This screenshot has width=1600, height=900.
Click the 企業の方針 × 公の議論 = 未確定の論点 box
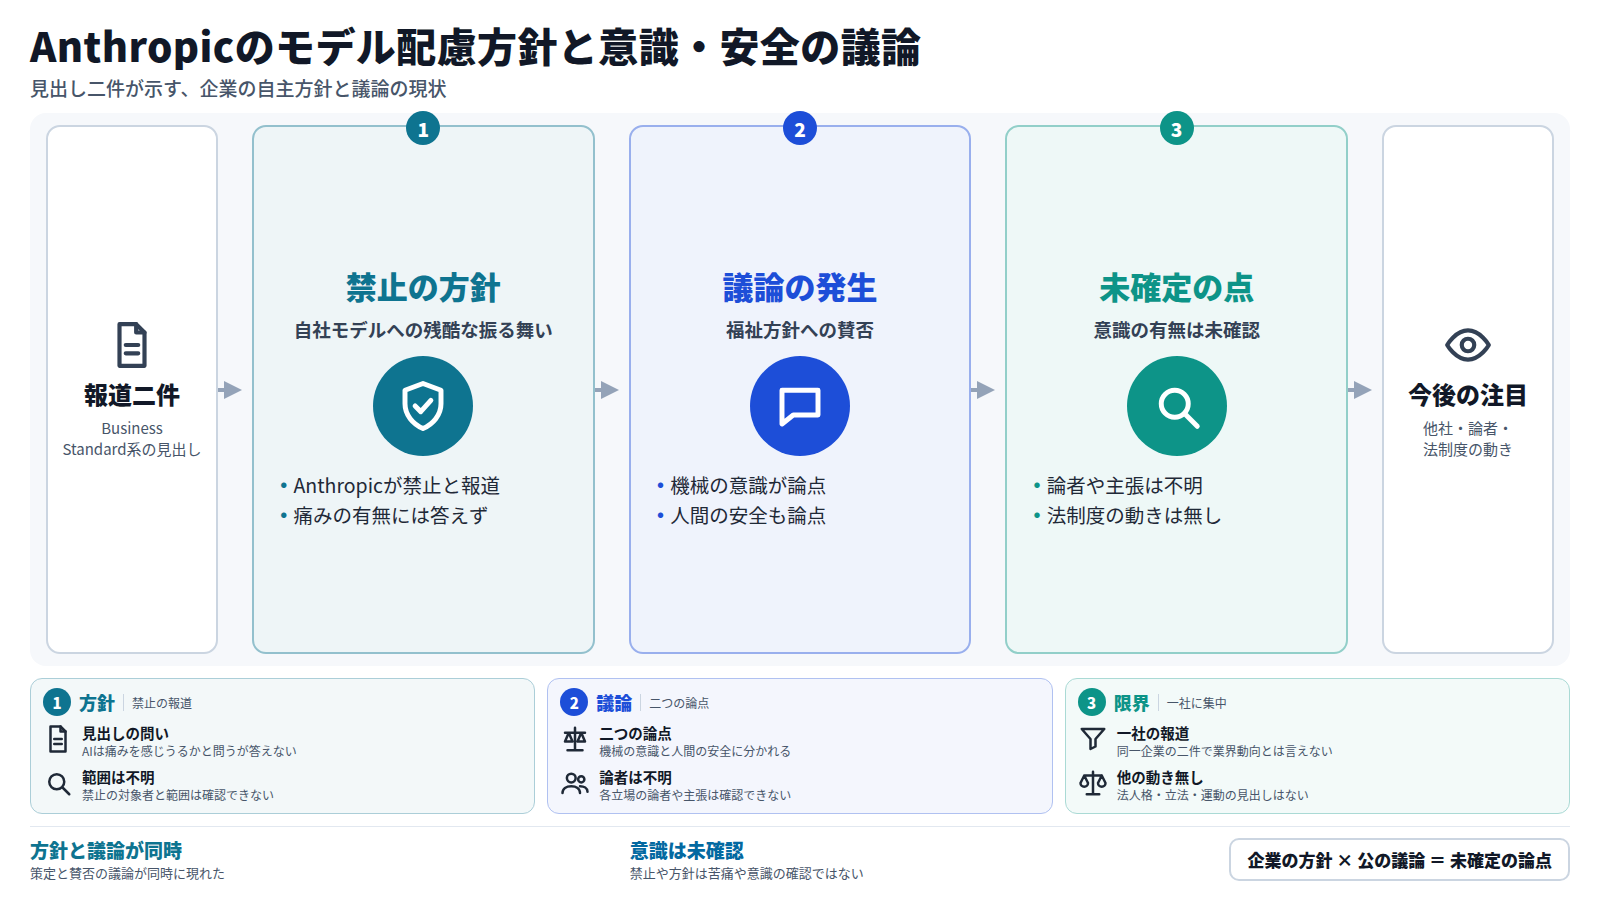[1399, 860]
